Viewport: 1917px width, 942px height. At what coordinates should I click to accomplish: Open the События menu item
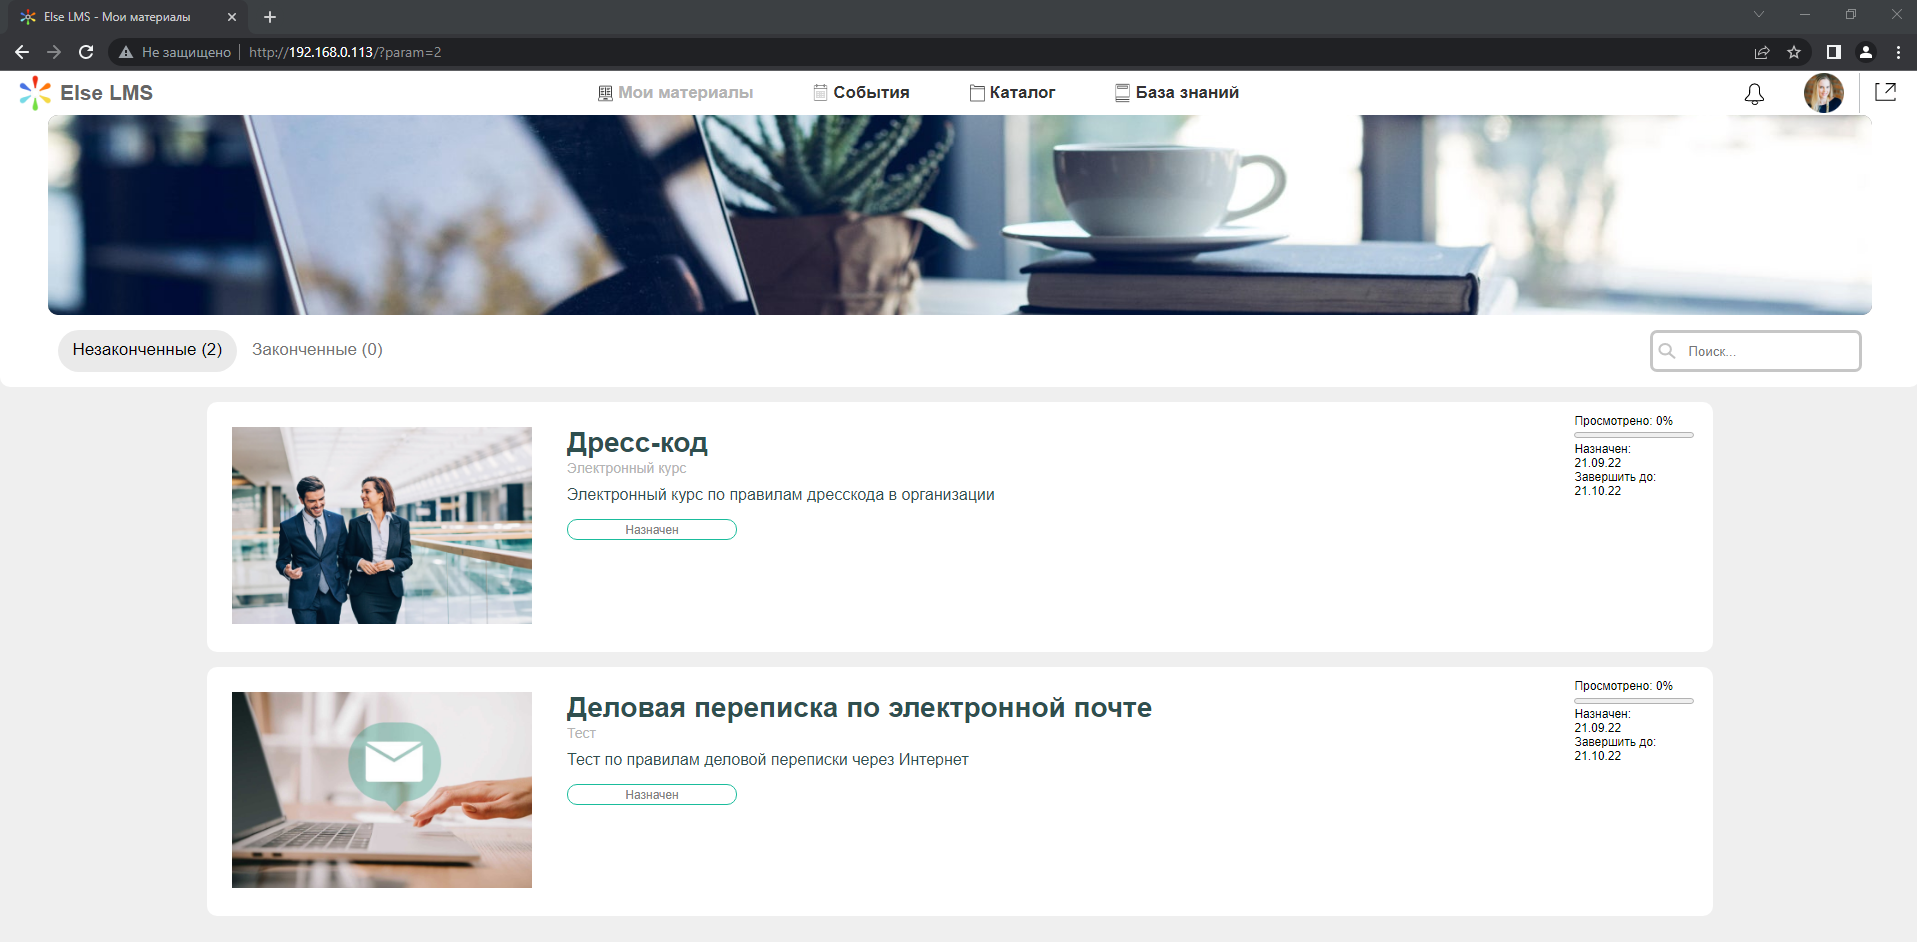coord(861,93)
